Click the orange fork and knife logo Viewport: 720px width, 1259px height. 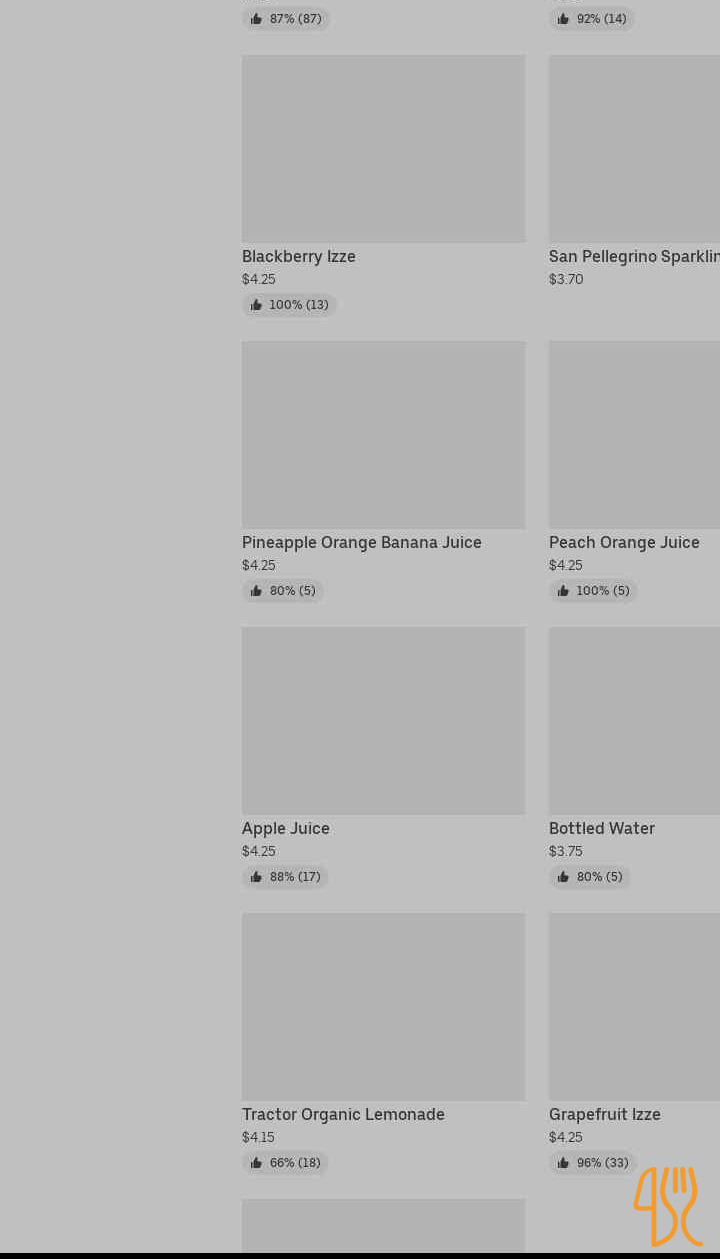click(667, 1205)
